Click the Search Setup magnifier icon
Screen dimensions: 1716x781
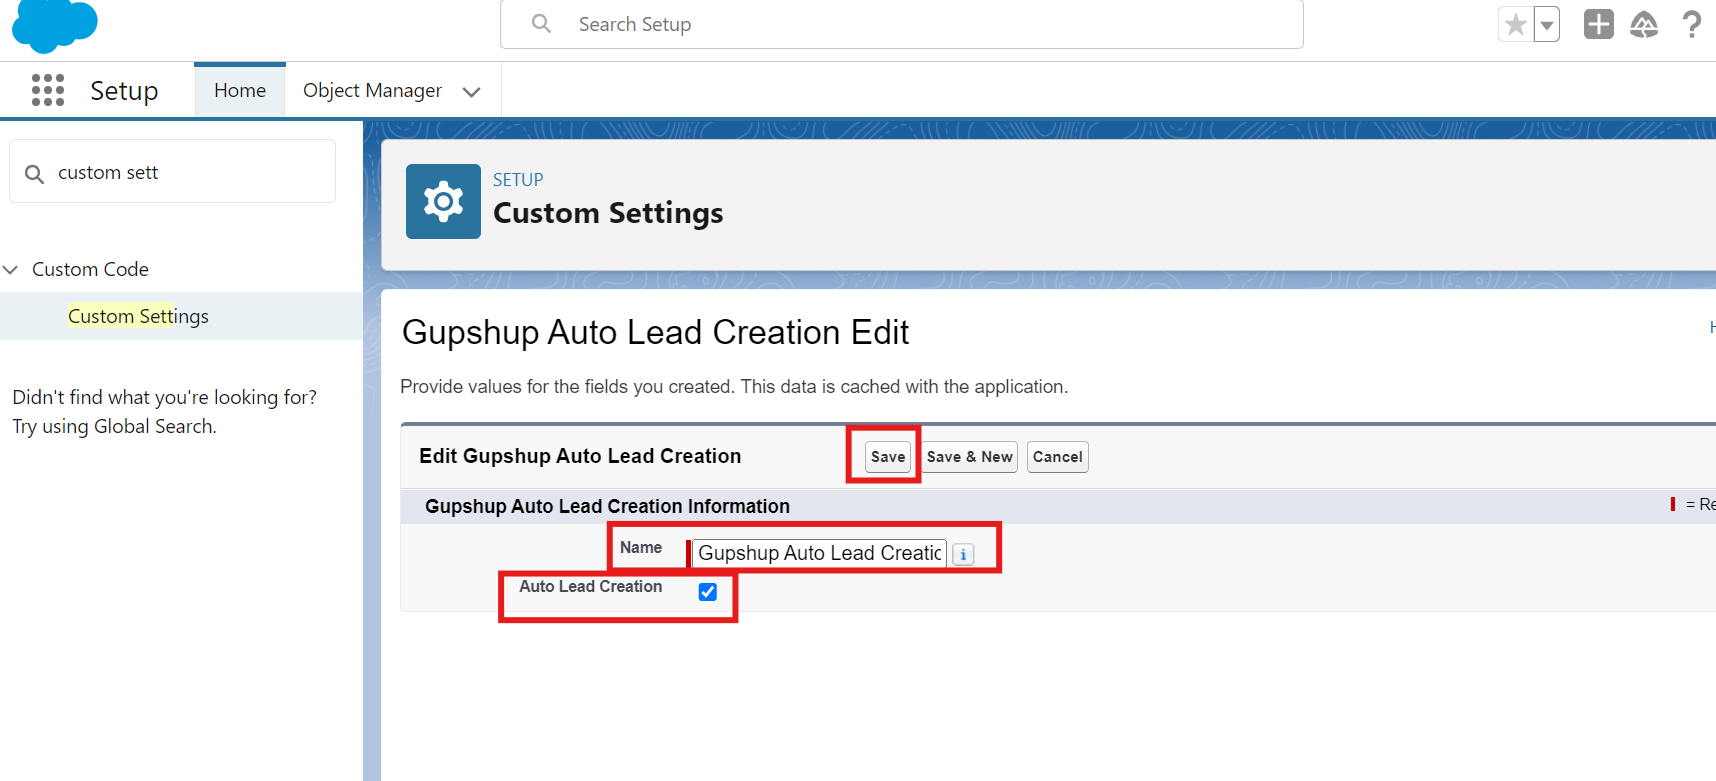[x=541, y=23]
